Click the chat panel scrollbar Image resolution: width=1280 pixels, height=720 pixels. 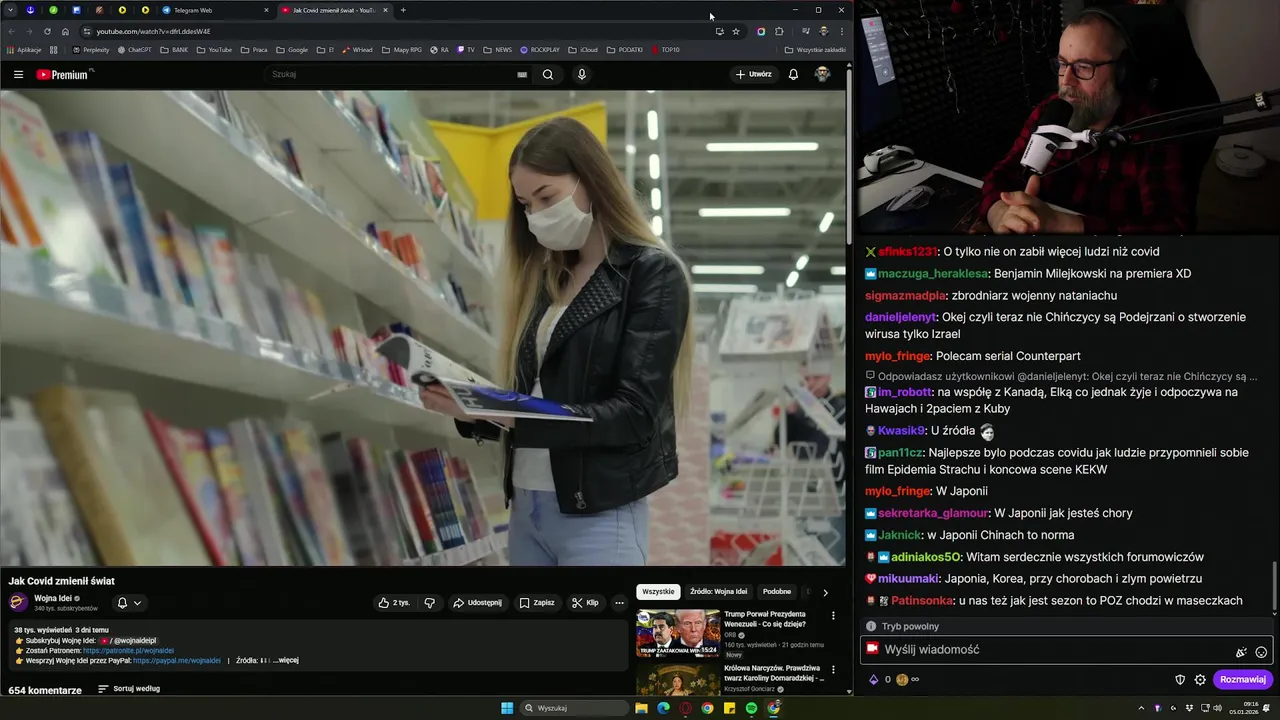(x=1274, y=588)
